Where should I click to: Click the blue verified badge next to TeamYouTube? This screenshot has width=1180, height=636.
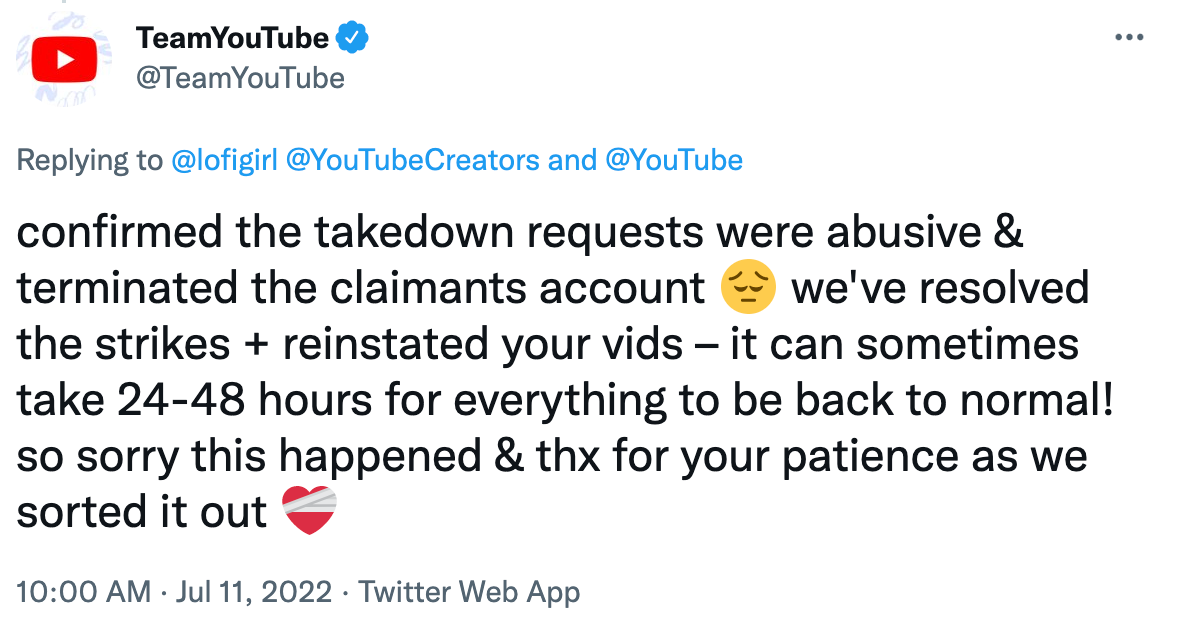352,36
